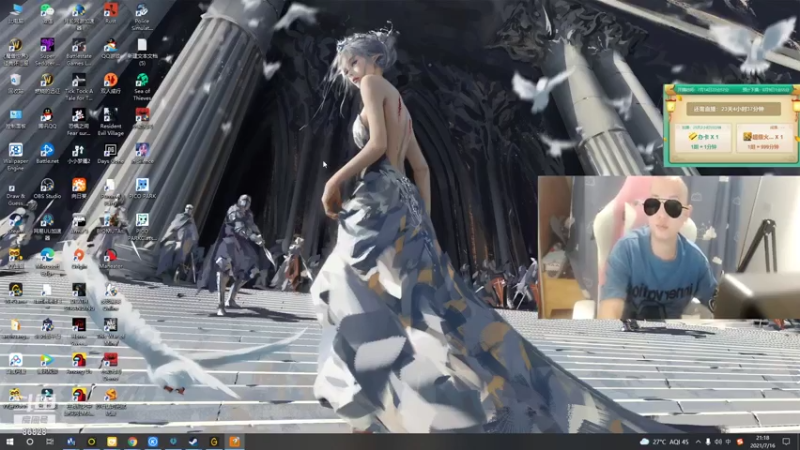The width and height of the screenshot is (800, 450).
Task: Open the Draw & Guess shortcut
Action: [x=15, y=192]
